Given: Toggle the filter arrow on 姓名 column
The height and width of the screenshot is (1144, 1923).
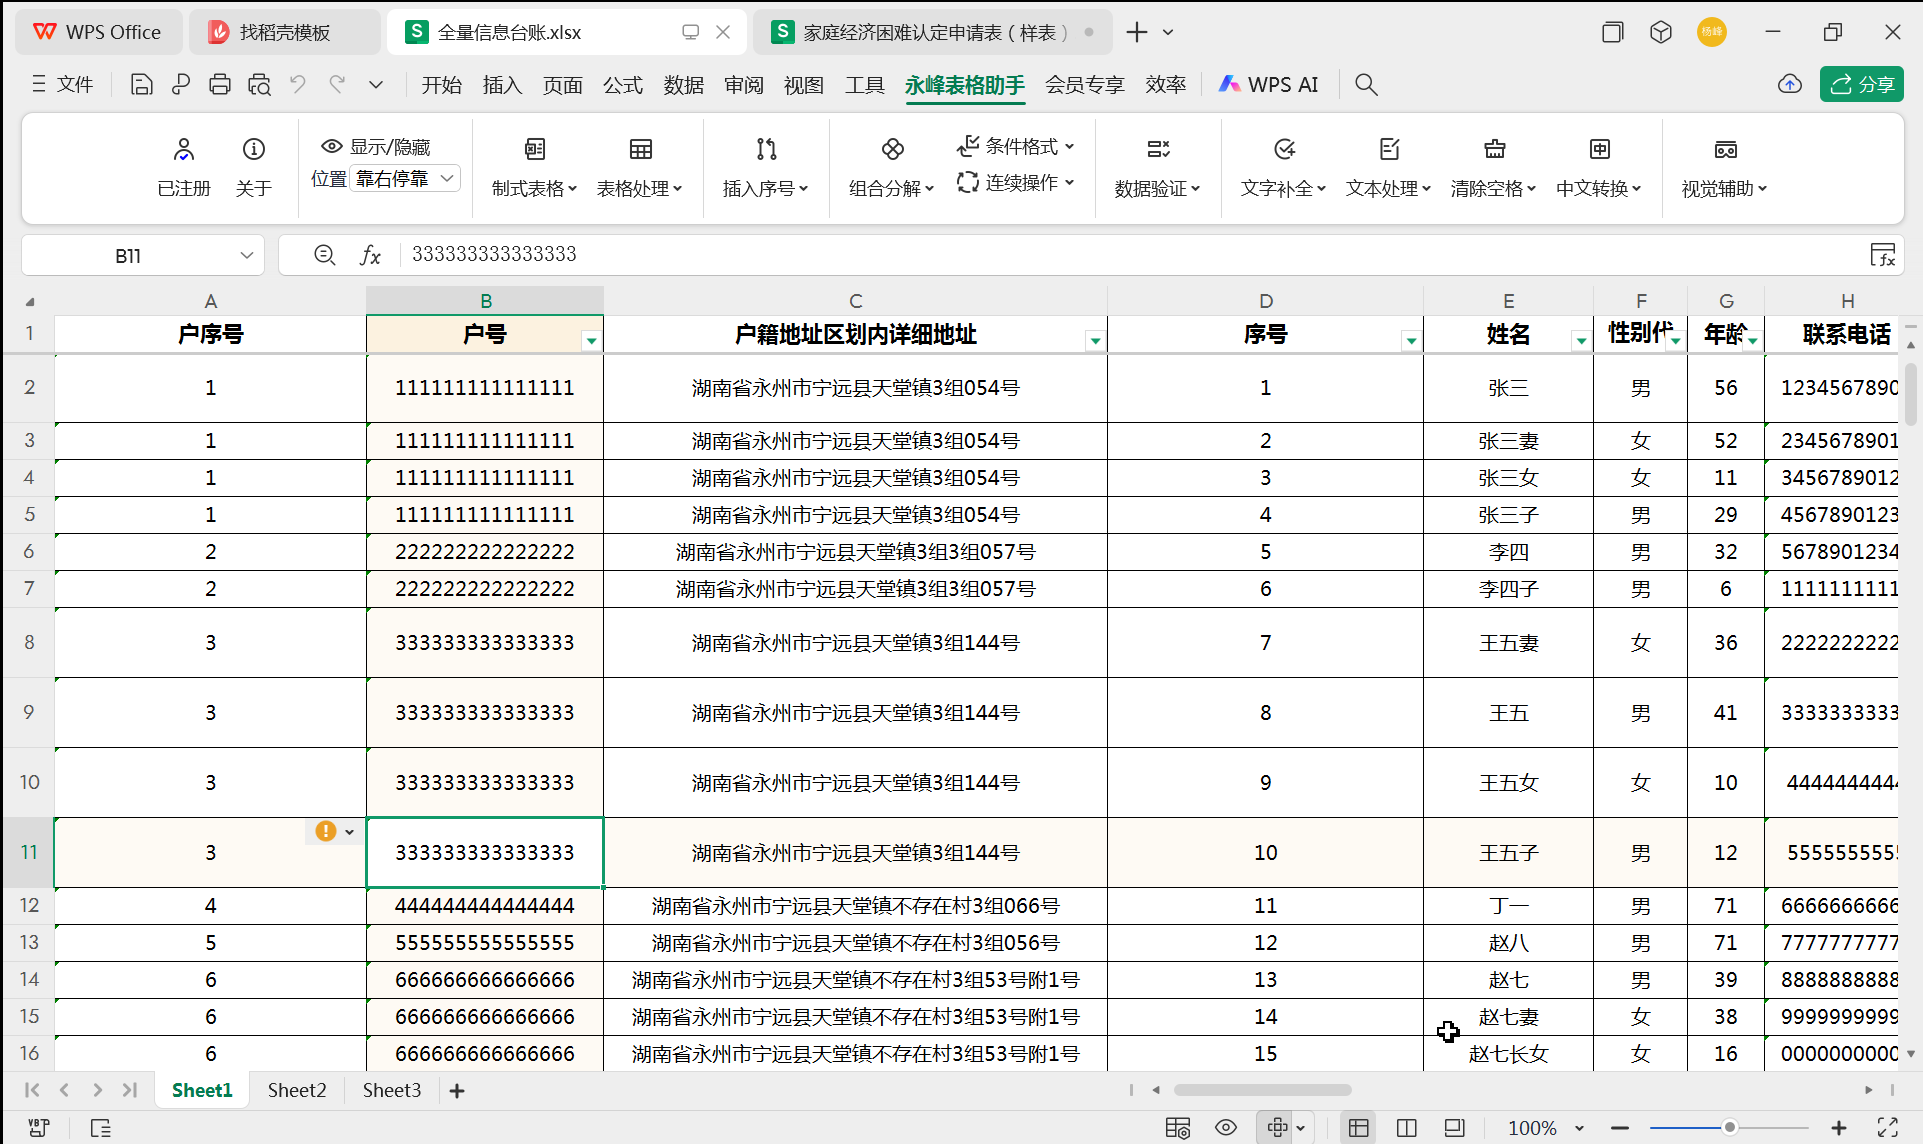Looking at the screenshot, I should (x=1580, y=340).
